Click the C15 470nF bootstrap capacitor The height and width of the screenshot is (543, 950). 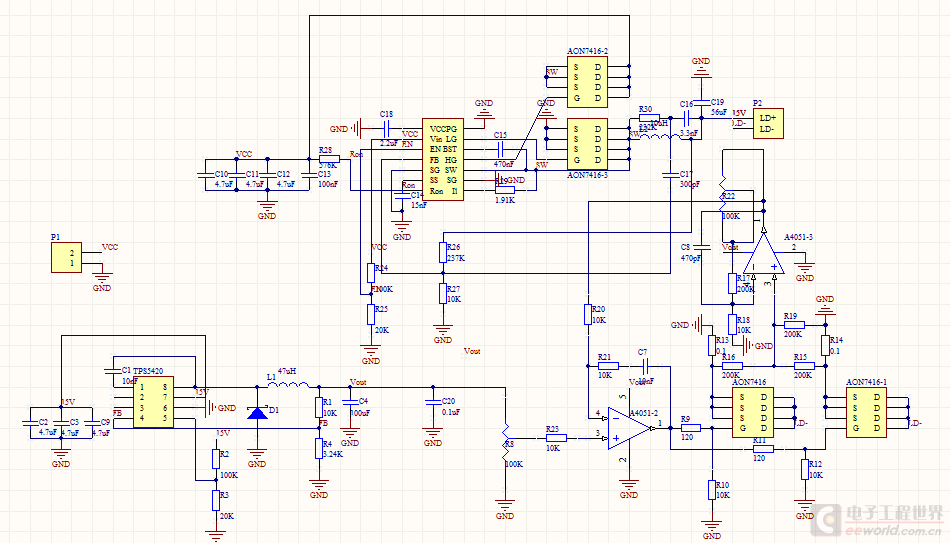pyautogui.click(x=500, y=149)
